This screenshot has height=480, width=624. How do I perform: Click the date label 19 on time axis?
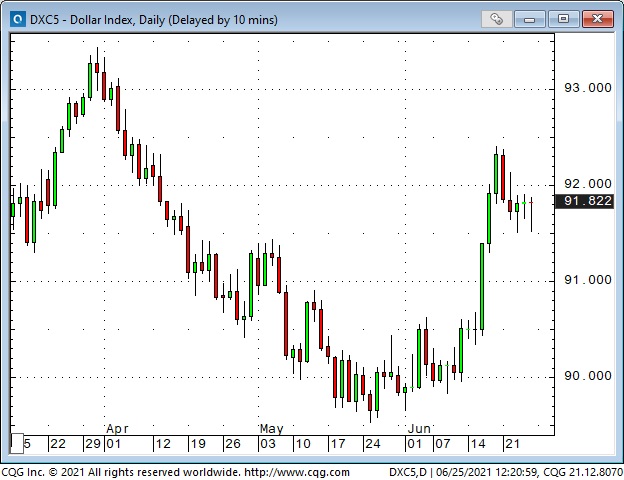(198, 443)
